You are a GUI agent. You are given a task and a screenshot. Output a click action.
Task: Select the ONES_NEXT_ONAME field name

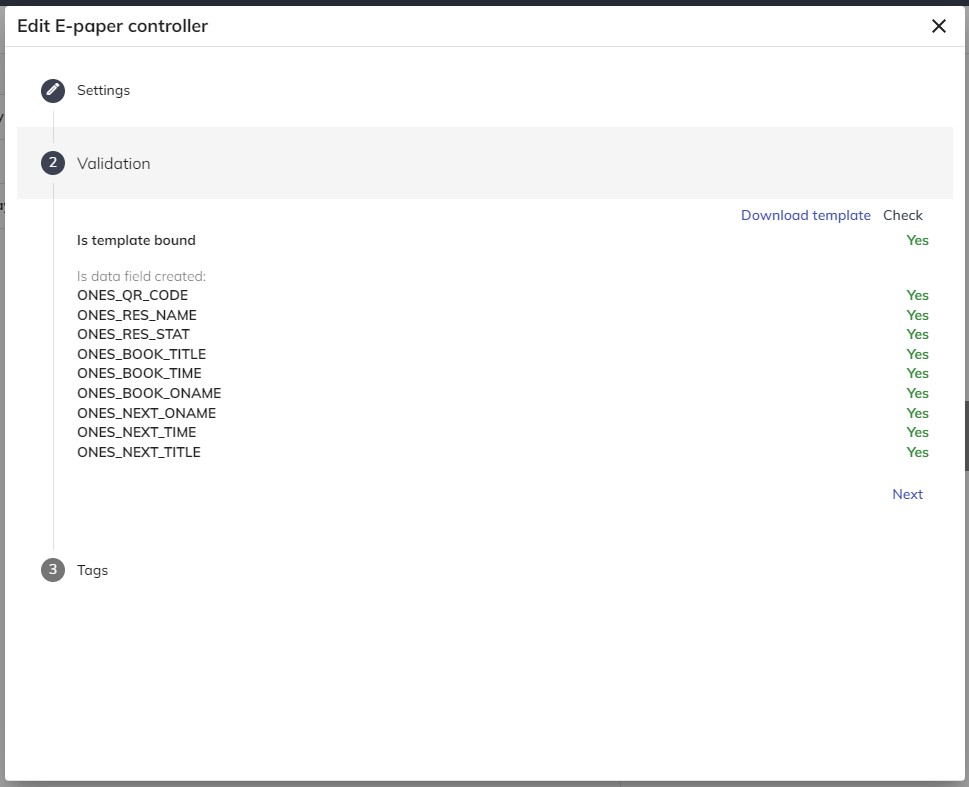tap(146, 413)
